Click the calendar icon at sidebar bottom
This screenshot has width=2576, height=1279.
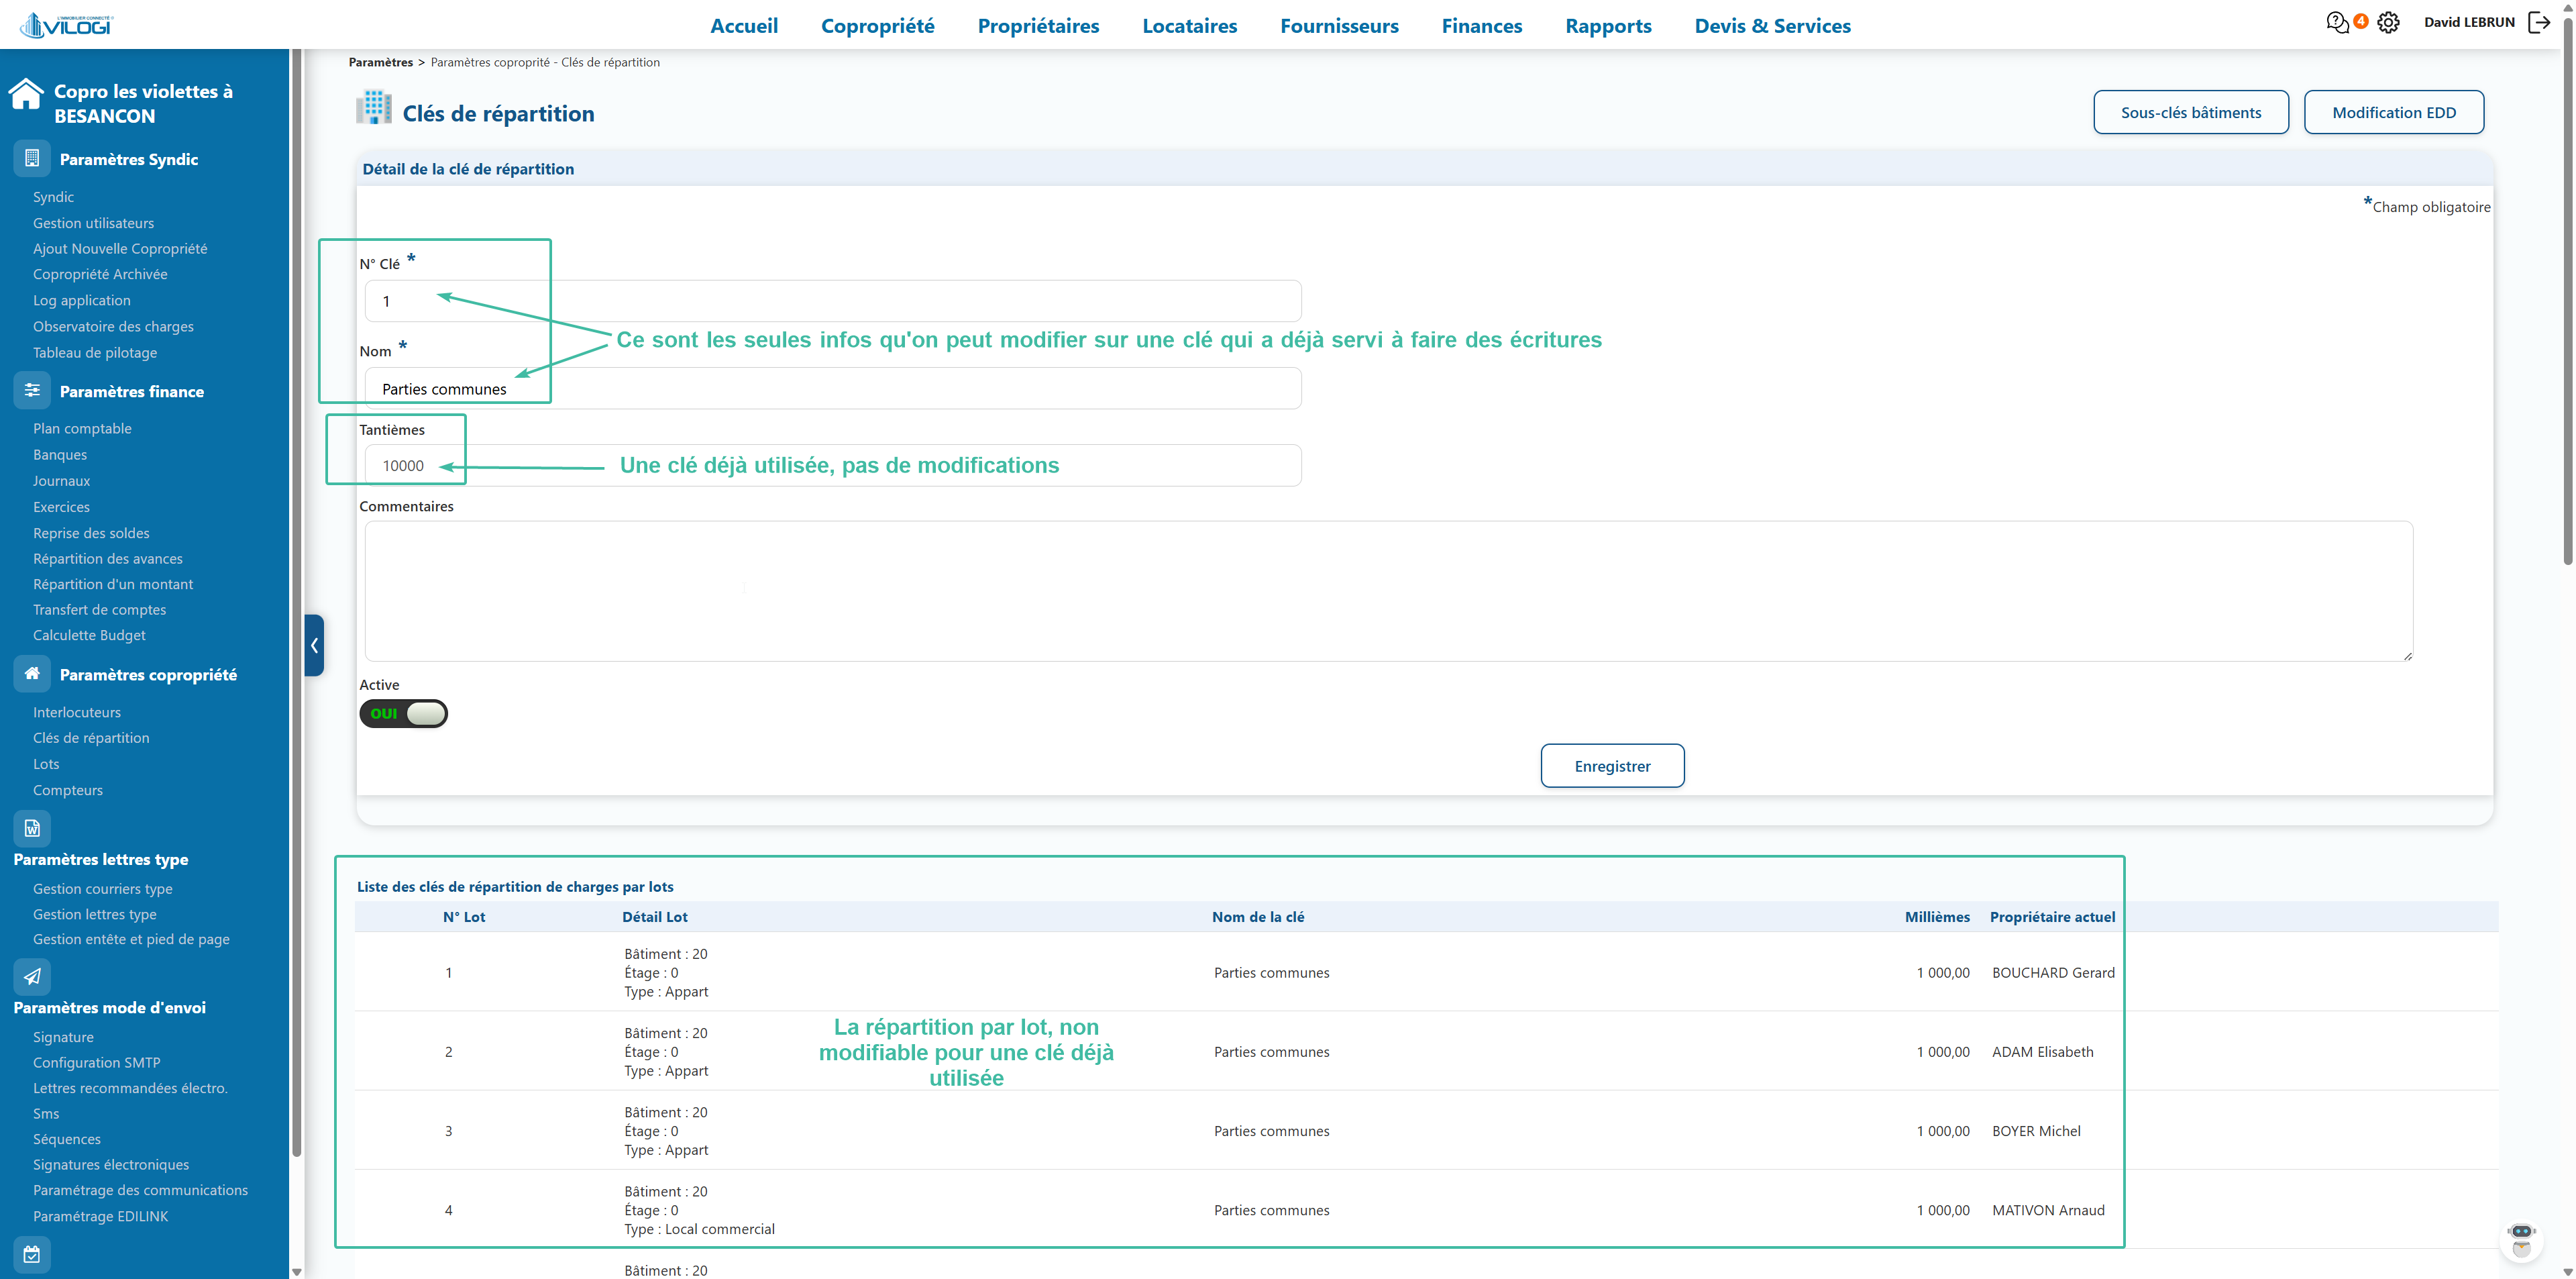click(32, 1254)
